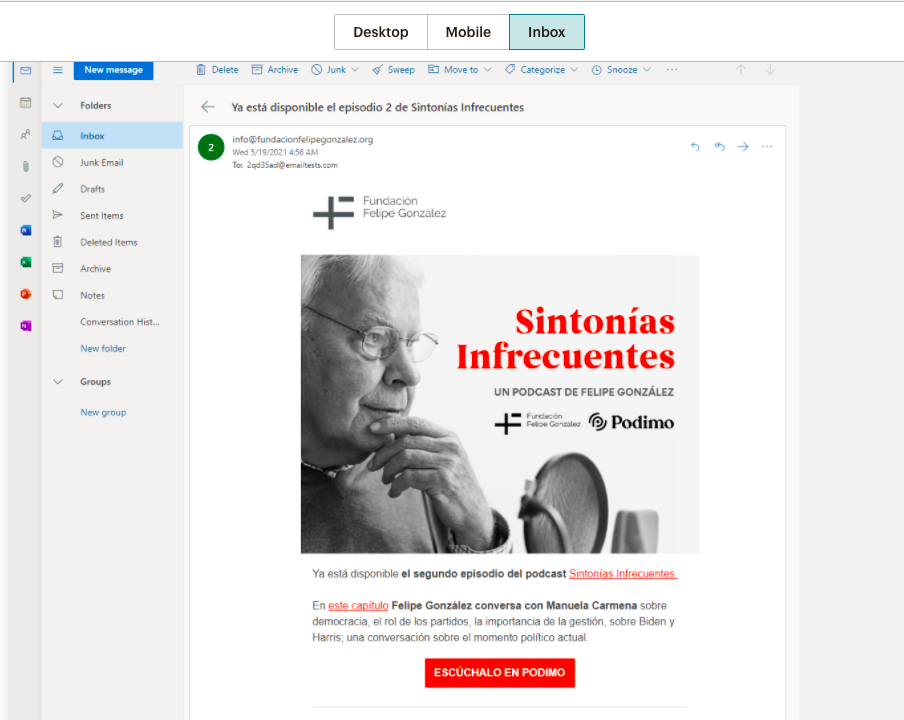Forward this email using the arrow icon
The height and width of the screenshot is (720, 904).
[743, 147]
